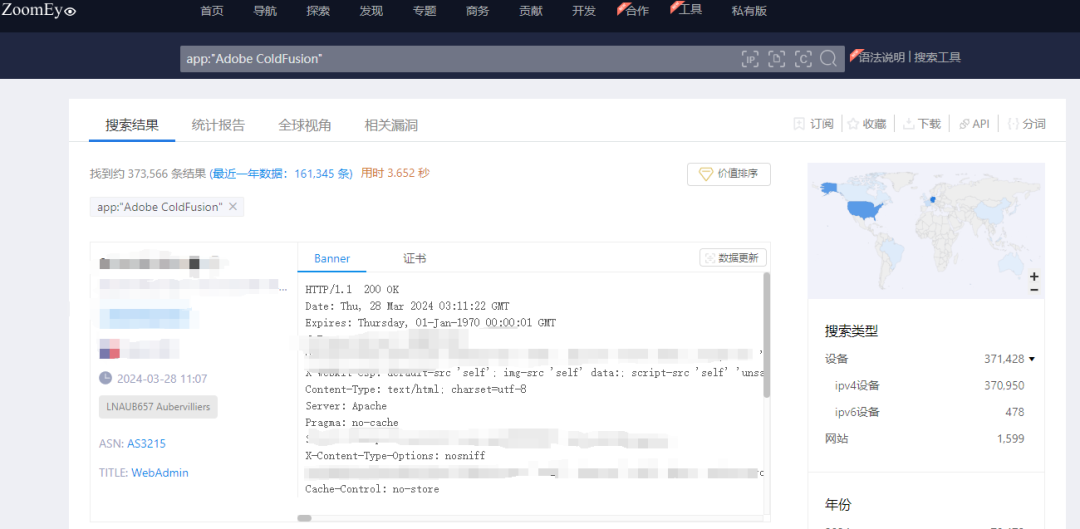The width and height of the screenshot is (1080, 529).
Task: Click the 下载 download icon
Action: (x=908, y=124)
